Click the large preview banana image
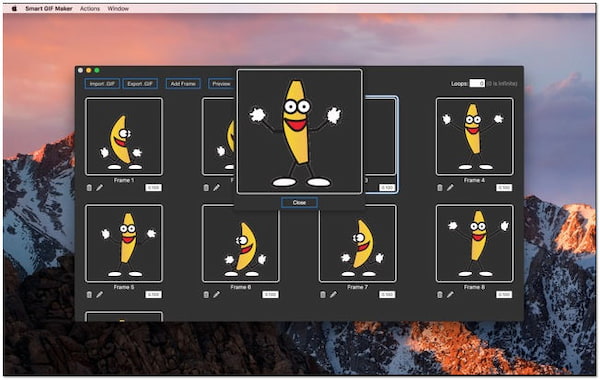 (x=299, y=132)
